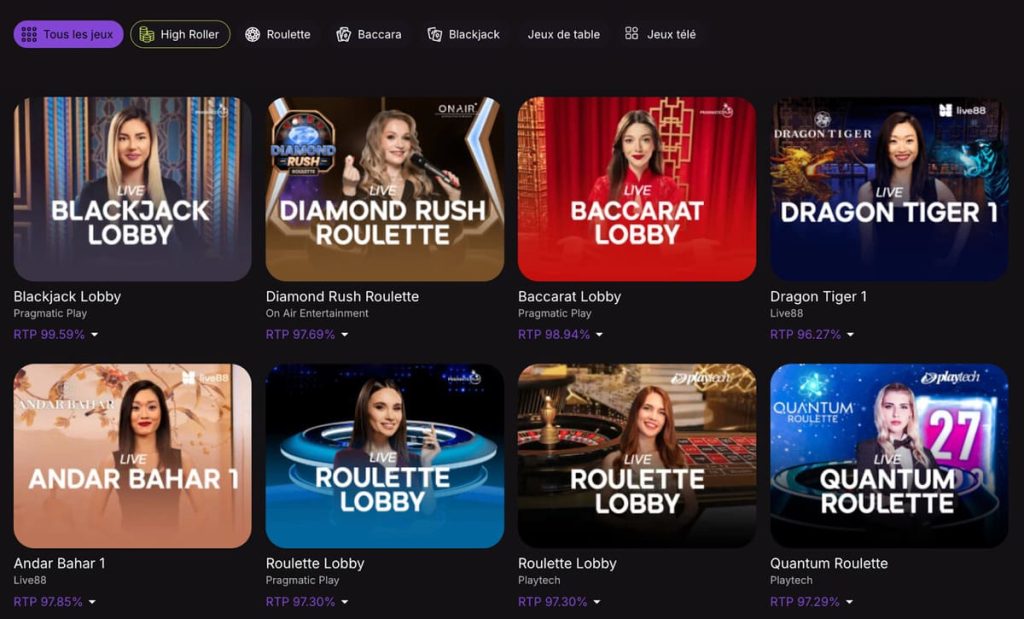
Task: Expand RTP 97.29% dropdown for Quantum Roulette
Action: click(x=849, y=602)
